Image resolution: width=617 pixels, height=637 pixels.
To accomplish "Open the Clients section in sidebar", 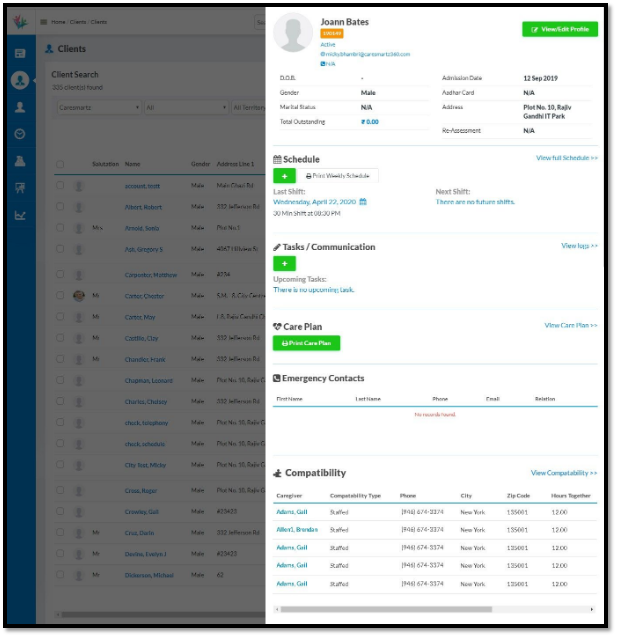I will 20,80.
